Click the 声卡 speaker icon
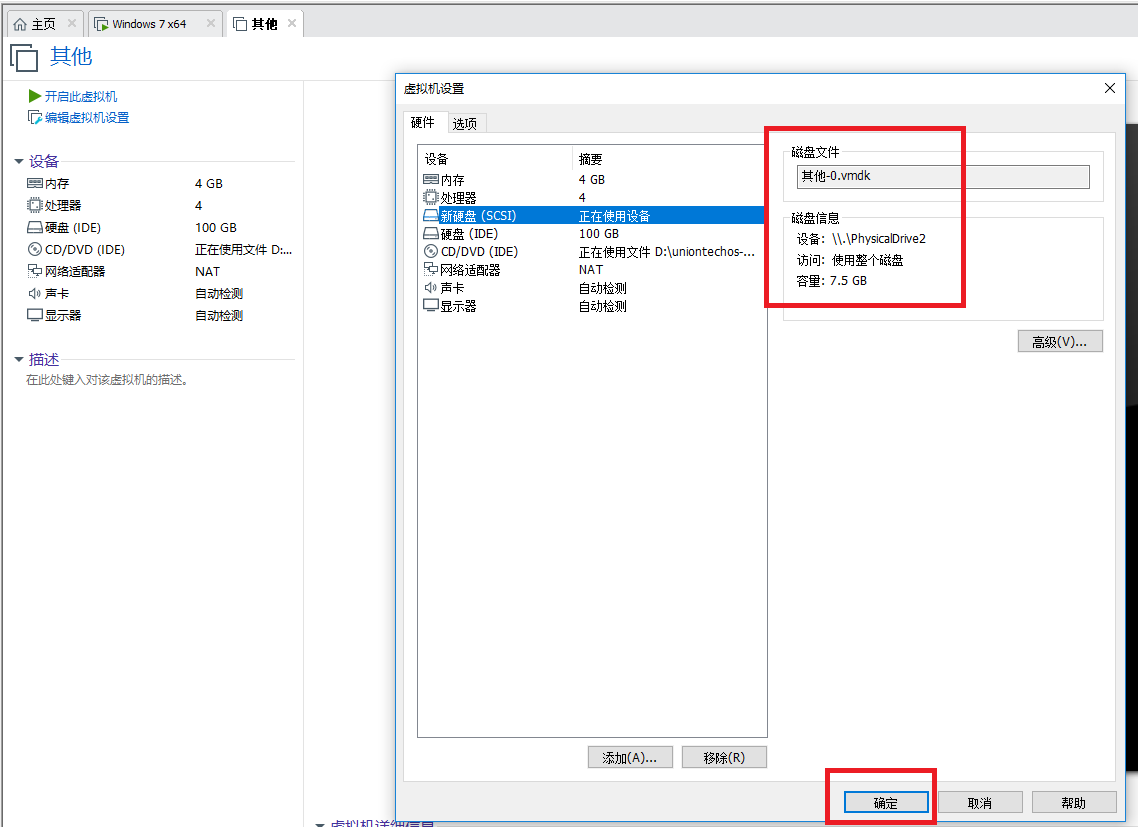This screenshot has width=1138, height=827. (33, 293)
